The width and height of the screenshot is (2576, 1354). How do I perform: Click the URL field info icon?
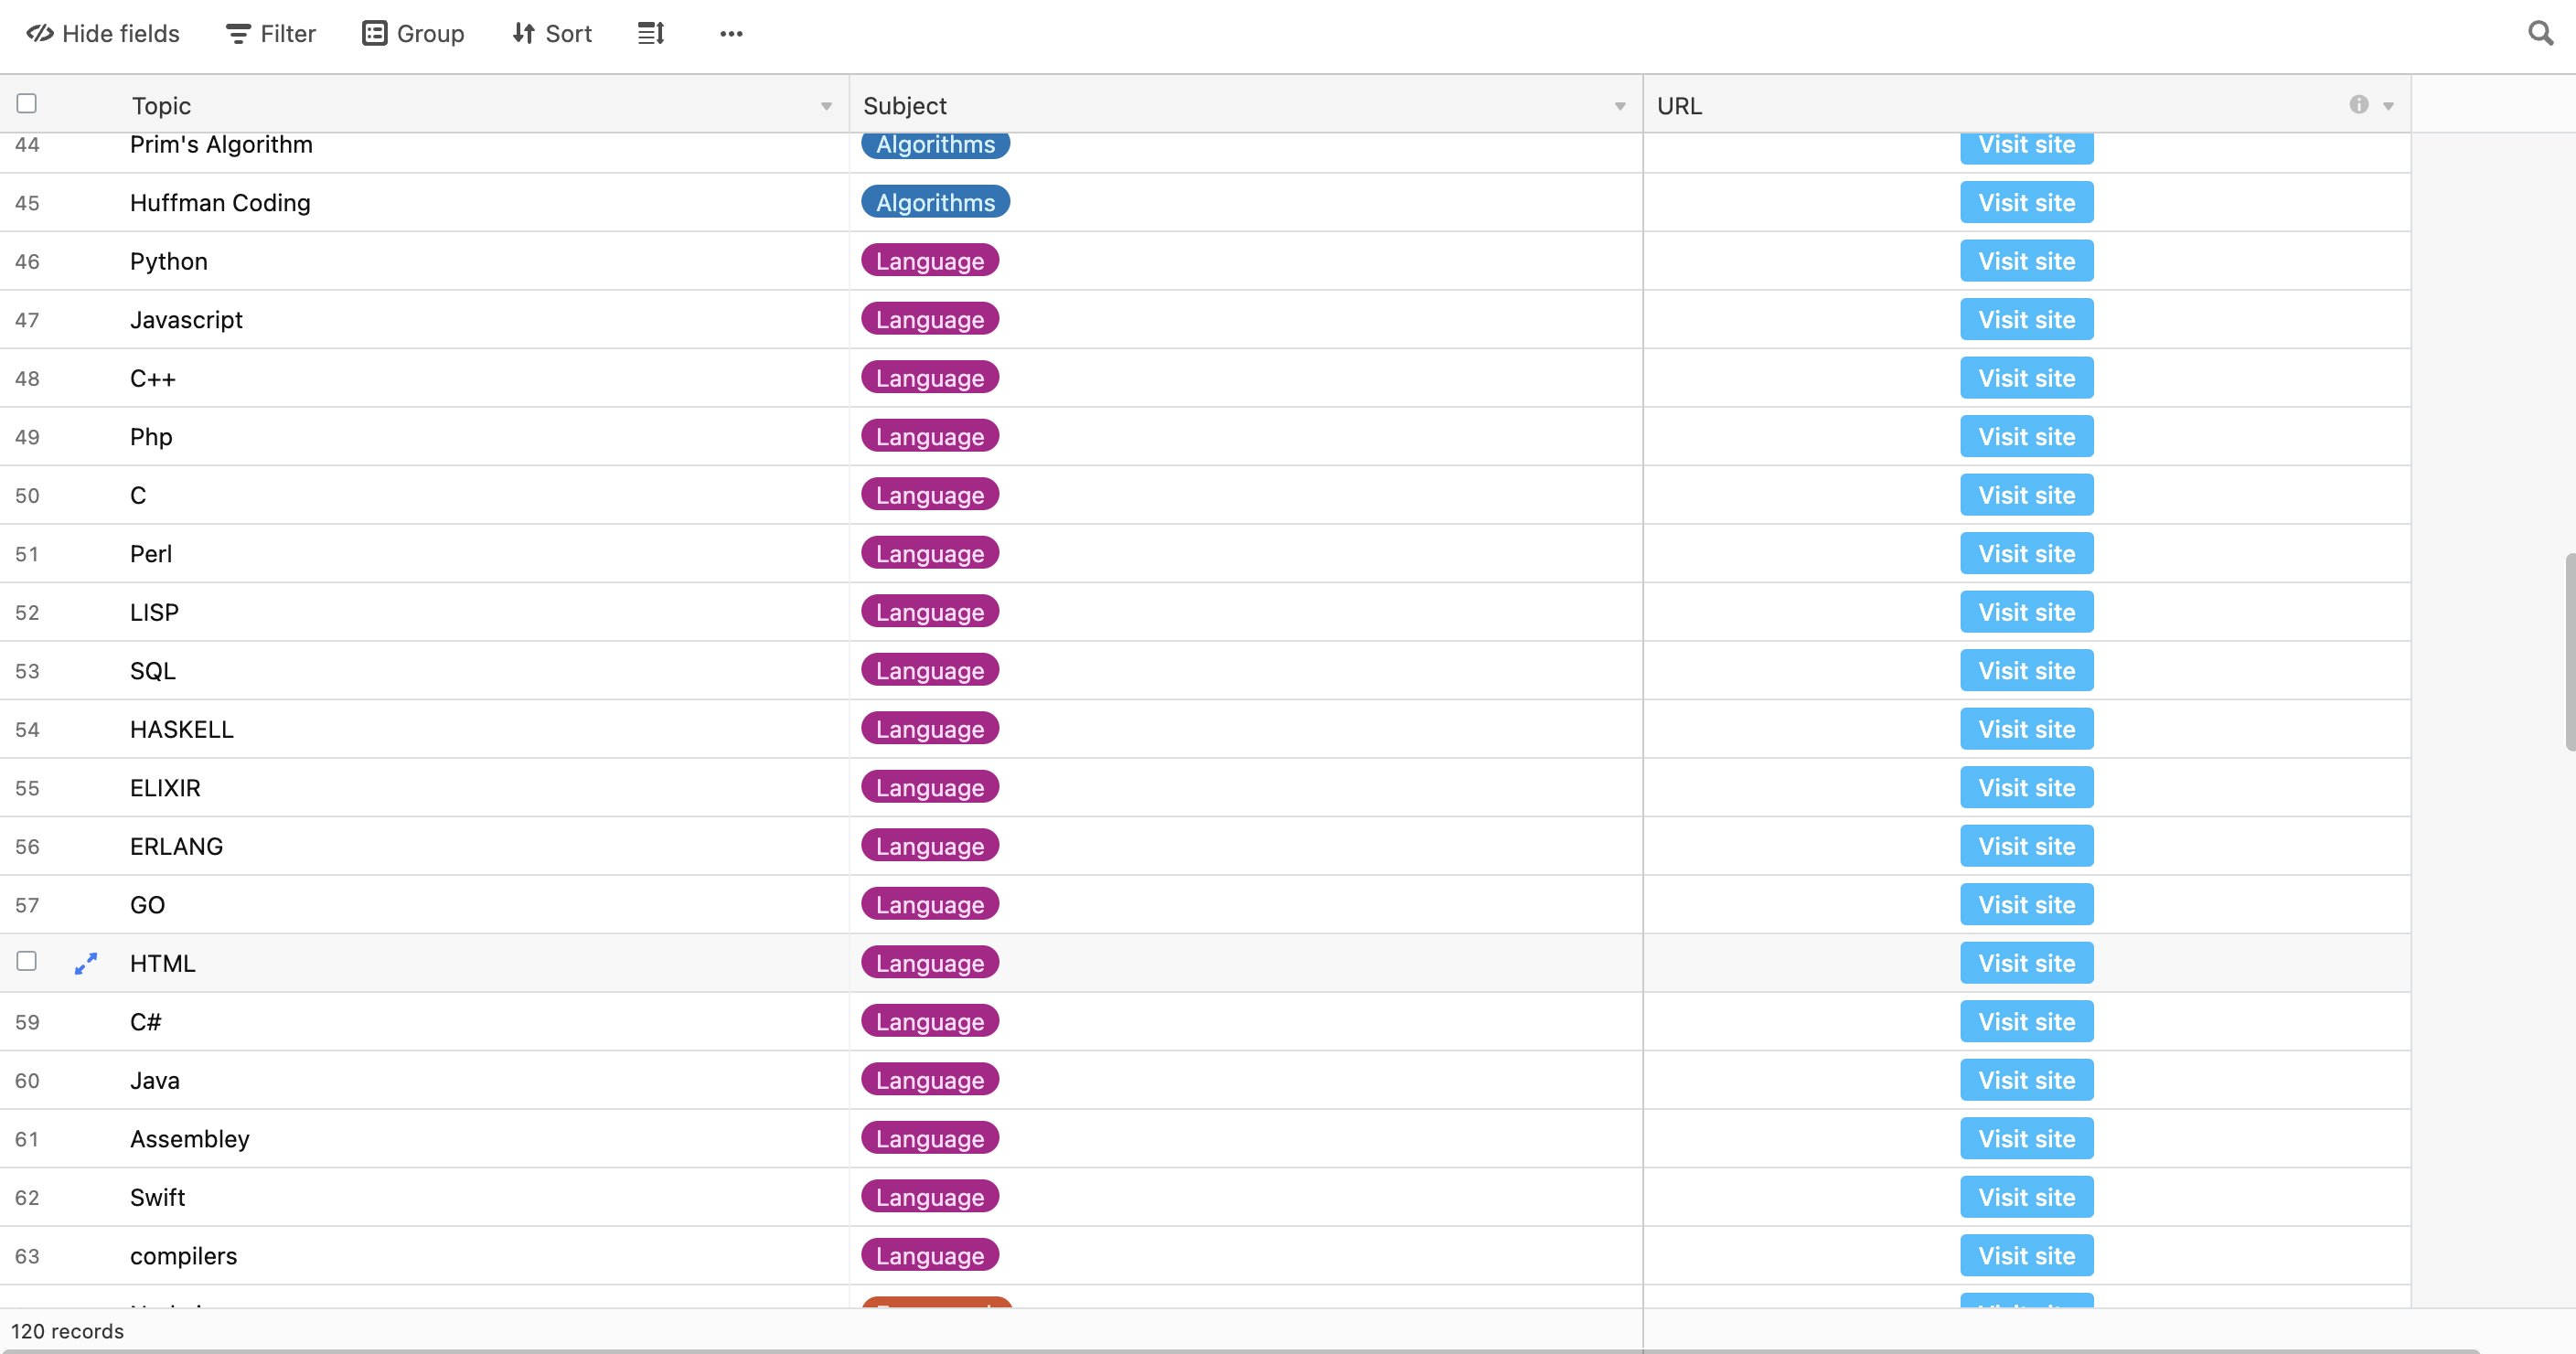click(x=2358, y=105)
